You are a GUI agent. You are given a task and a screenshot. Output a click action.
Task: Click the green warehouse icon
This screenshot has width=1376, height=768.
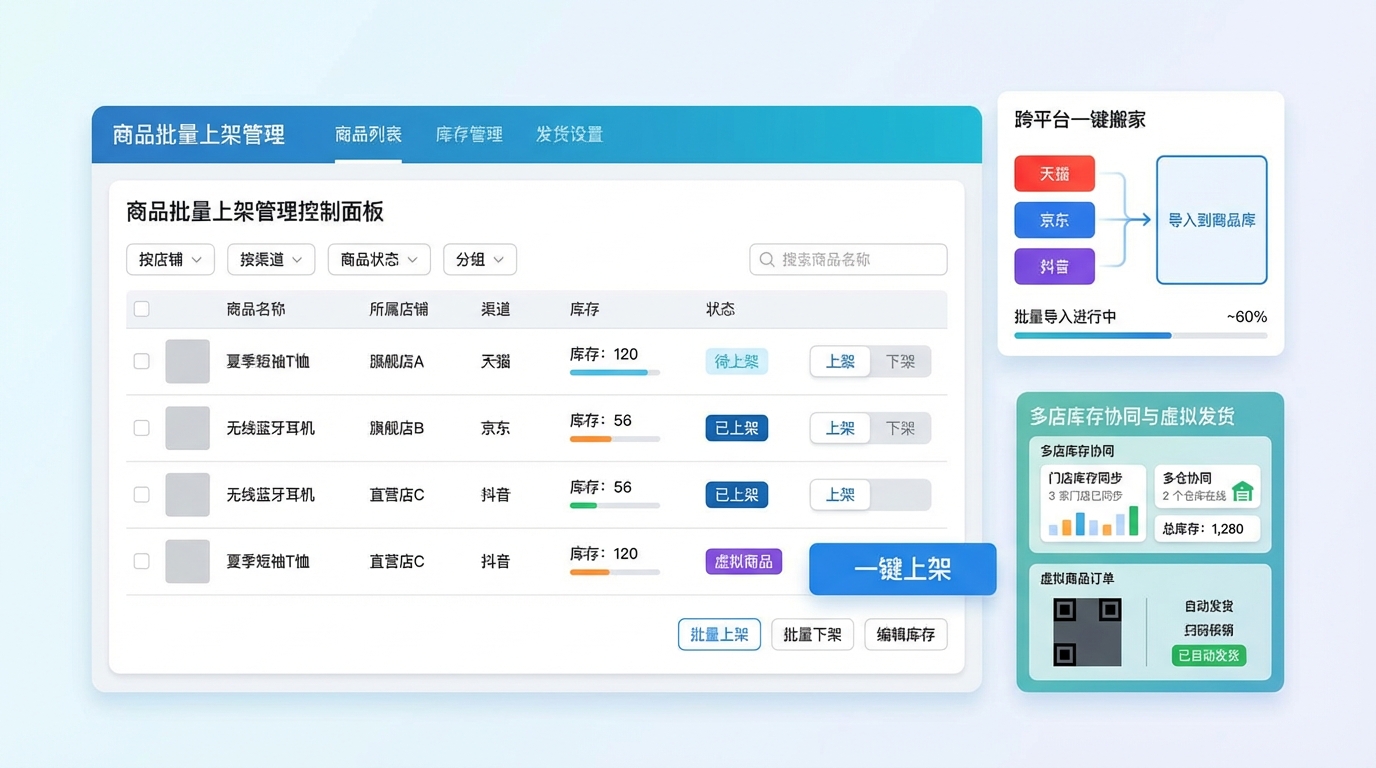(x=1242, y=491)
